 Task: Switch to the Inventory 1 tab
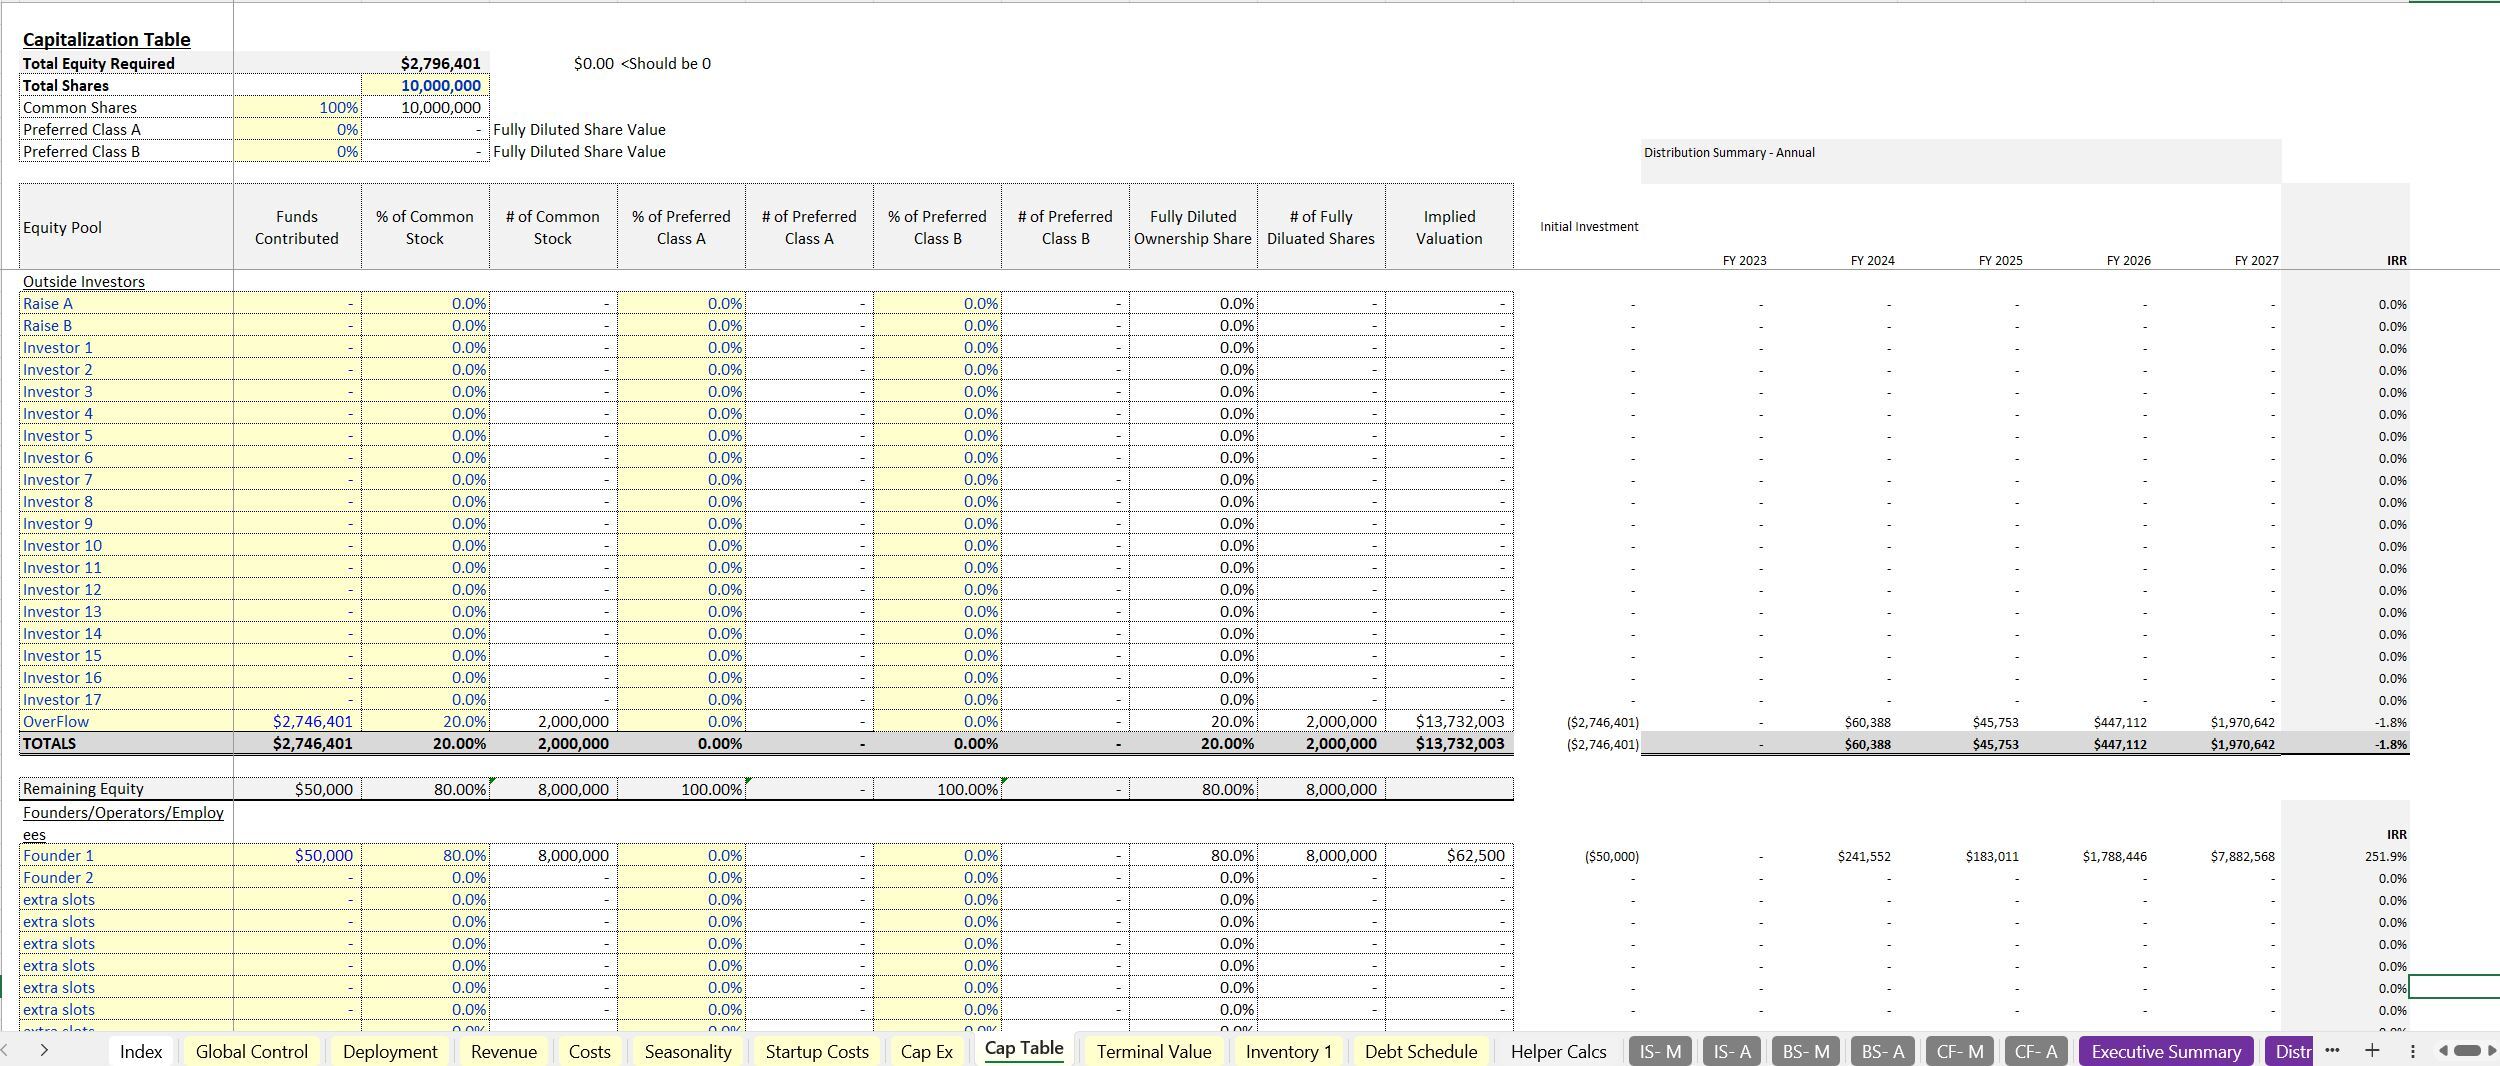coord(1289,1051)
